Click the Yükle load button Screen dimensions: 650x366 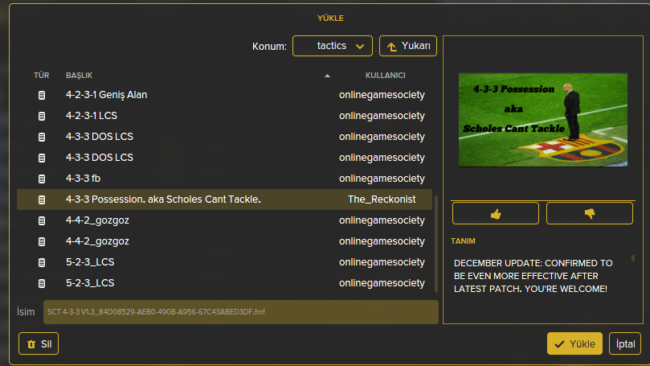(575, 344)
